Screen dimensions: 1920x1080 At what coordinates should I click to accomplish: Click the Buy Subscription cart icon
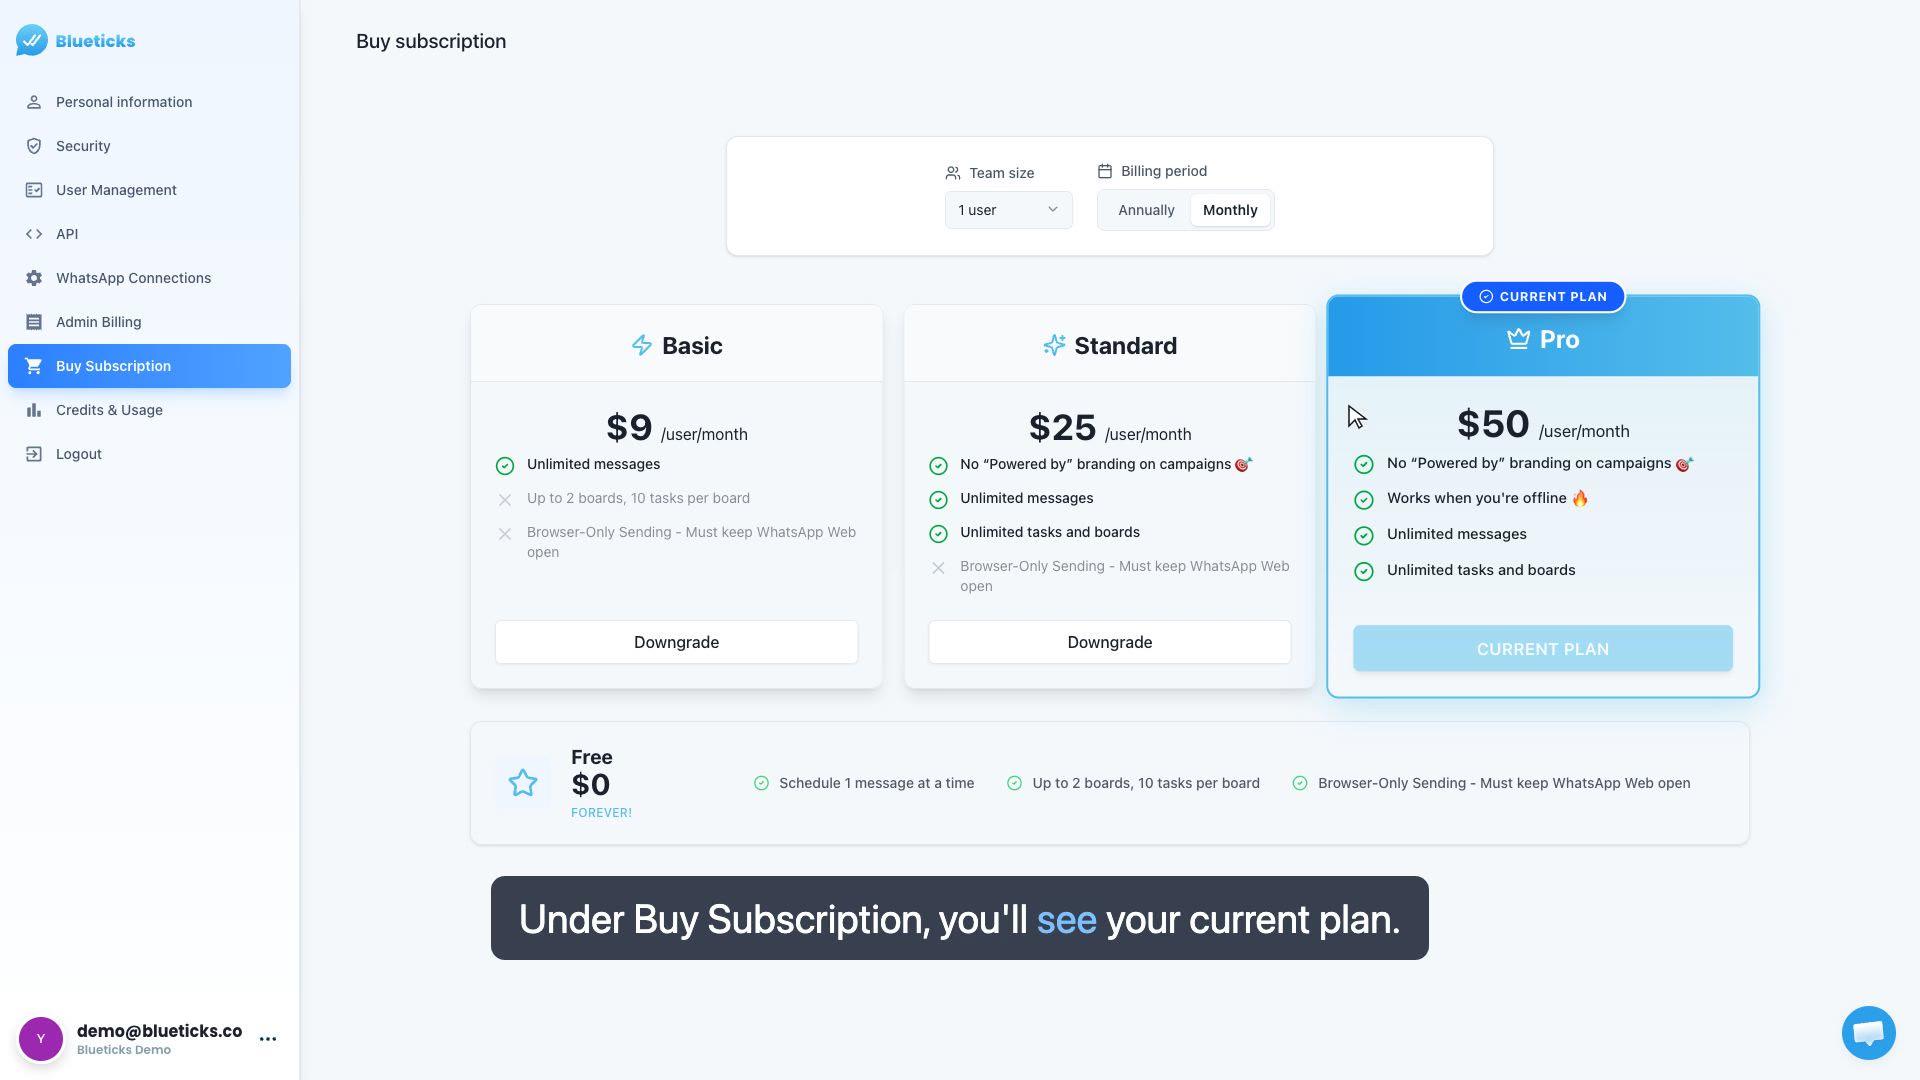34,366
